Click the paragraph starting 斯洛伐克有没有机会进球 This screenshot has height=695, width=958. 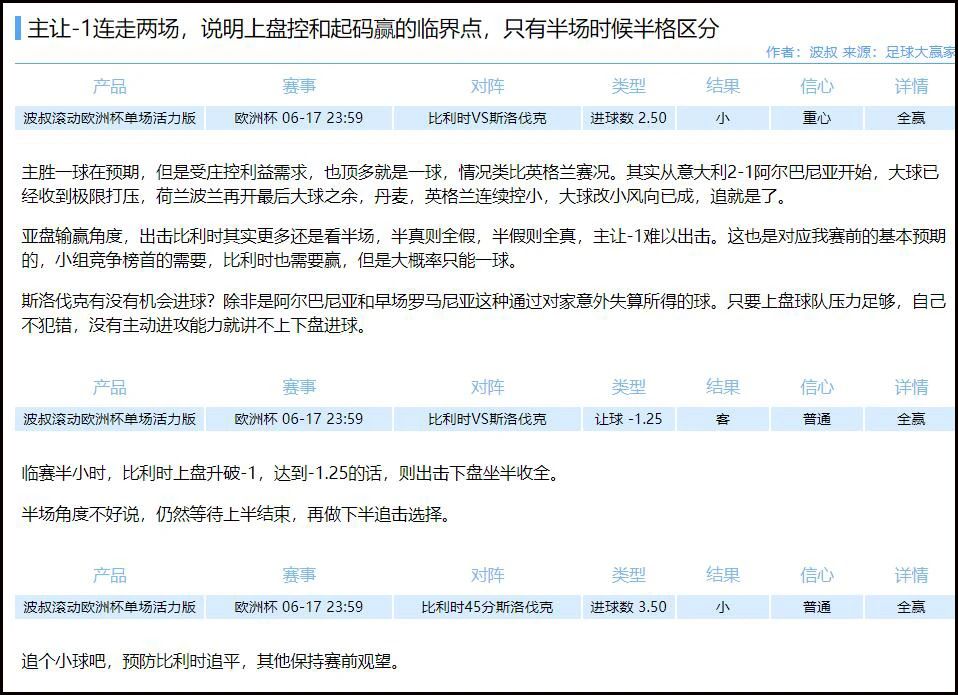(x=483, y=313)
